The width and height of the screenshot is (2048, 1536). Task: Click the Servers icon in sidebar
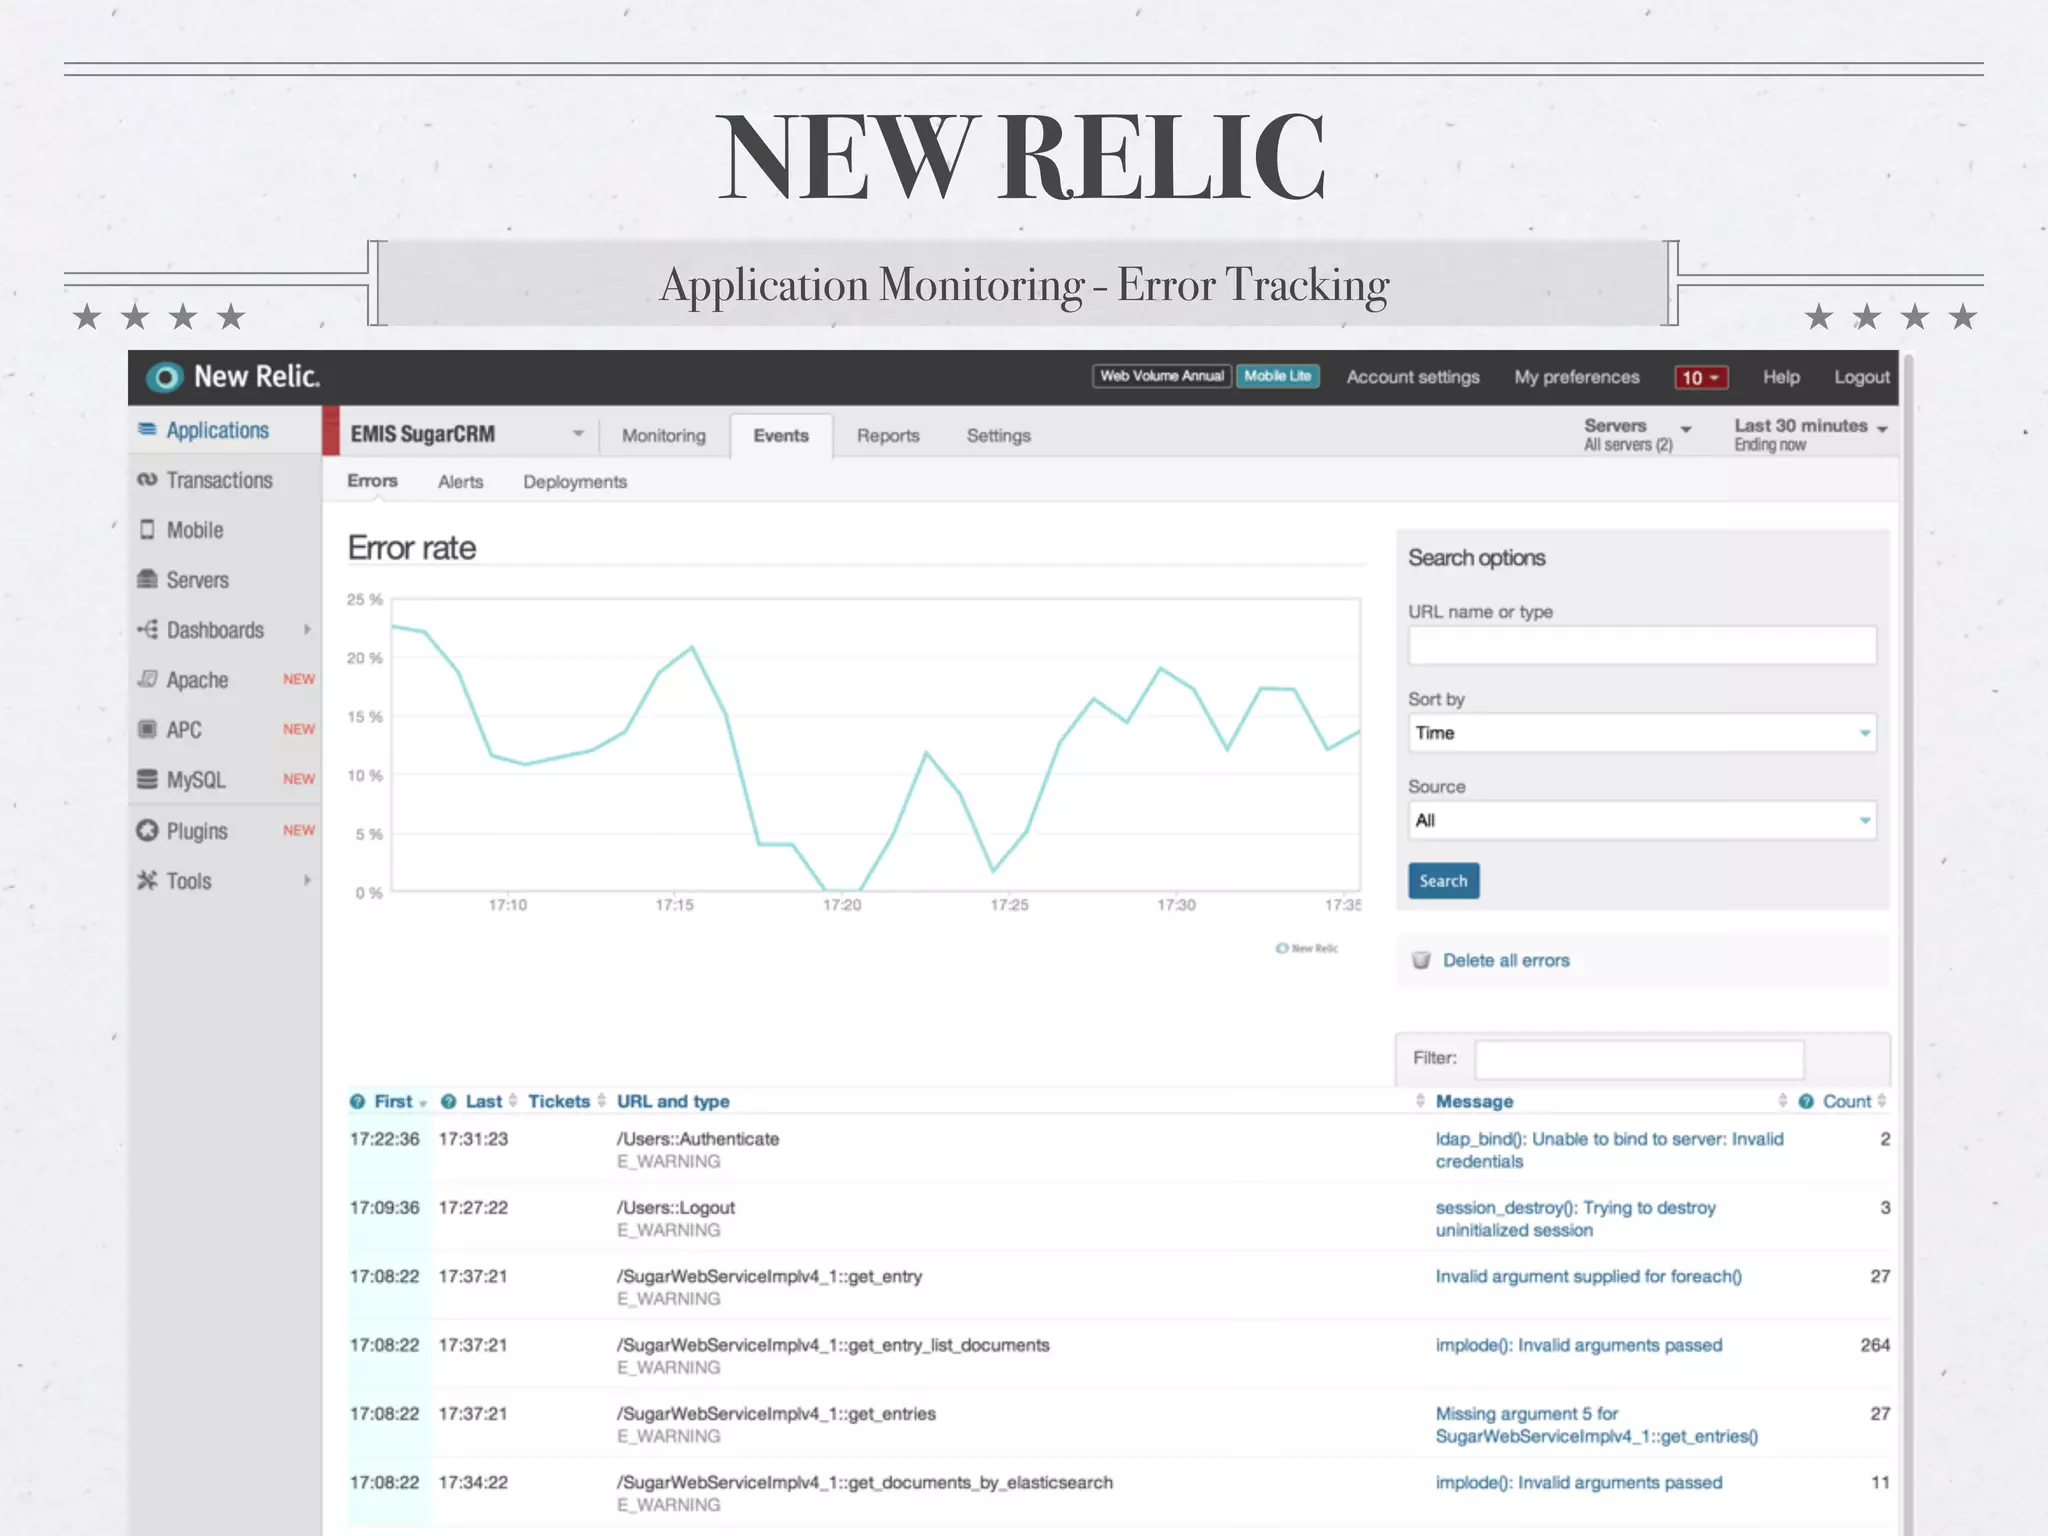coord(147,580)
